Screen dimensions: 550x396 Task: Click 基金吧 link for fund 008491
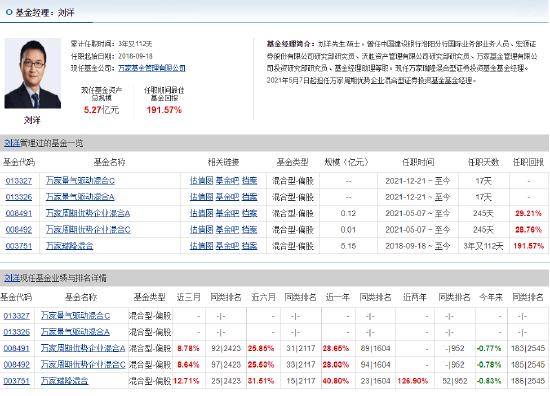227,213
